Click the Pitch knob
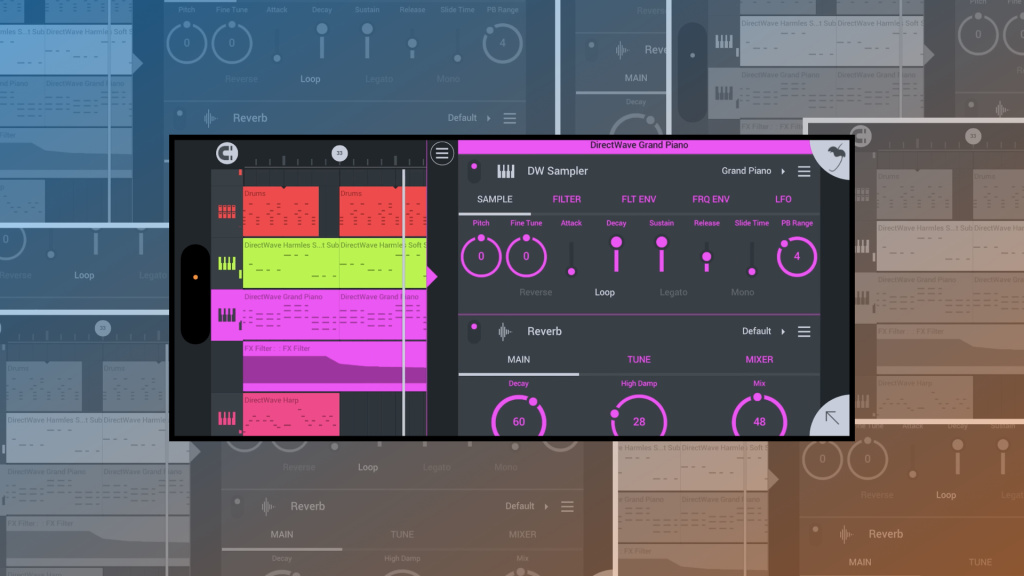The image size is (1024, 576). pos(481,256)
